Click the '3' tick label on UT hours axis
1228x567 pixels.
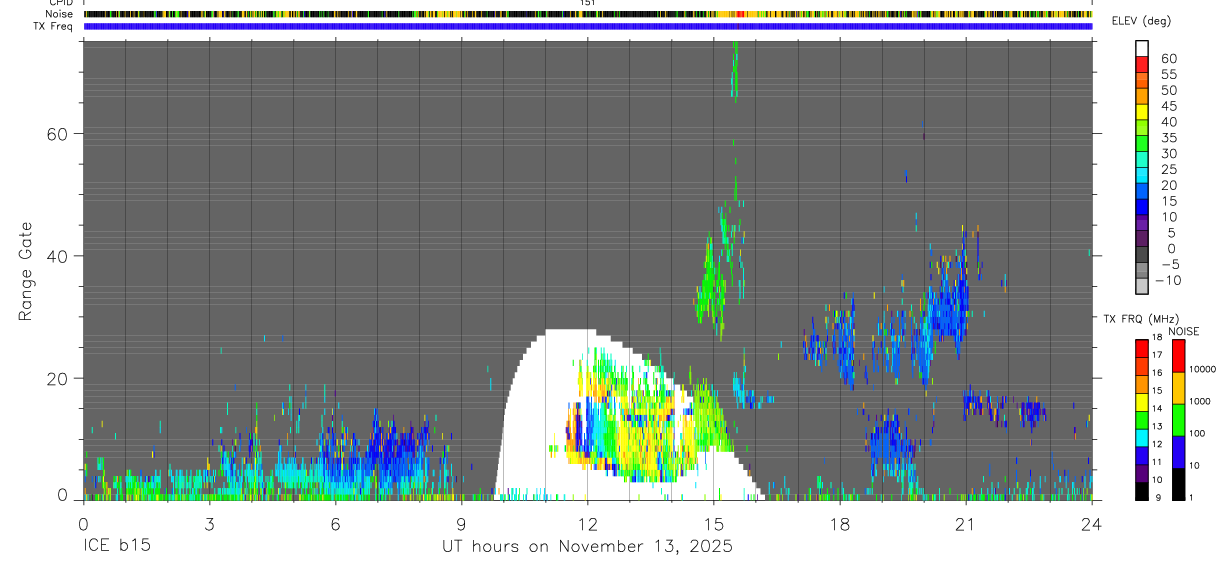[209, 524]
